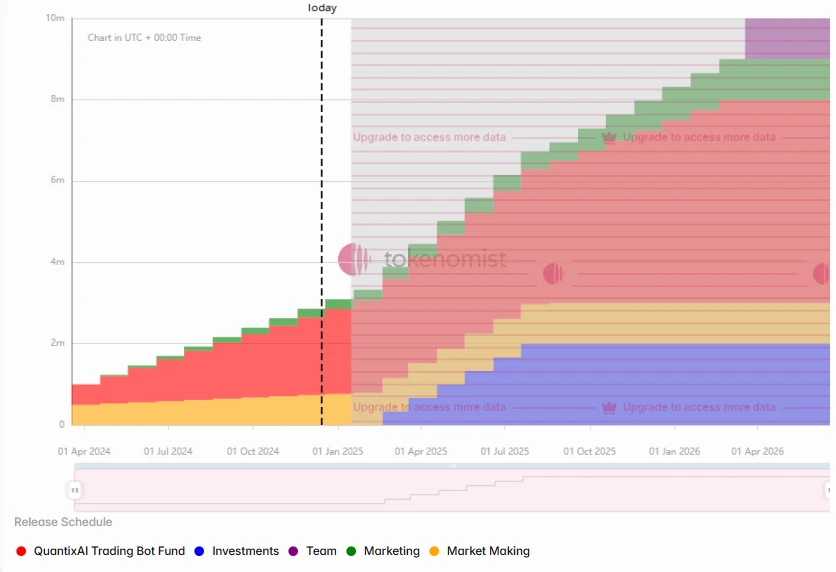This screenshot has height=572, width=836.
Task: Click the Market Making orange legend dot
Action: click(x=434, y=551)
